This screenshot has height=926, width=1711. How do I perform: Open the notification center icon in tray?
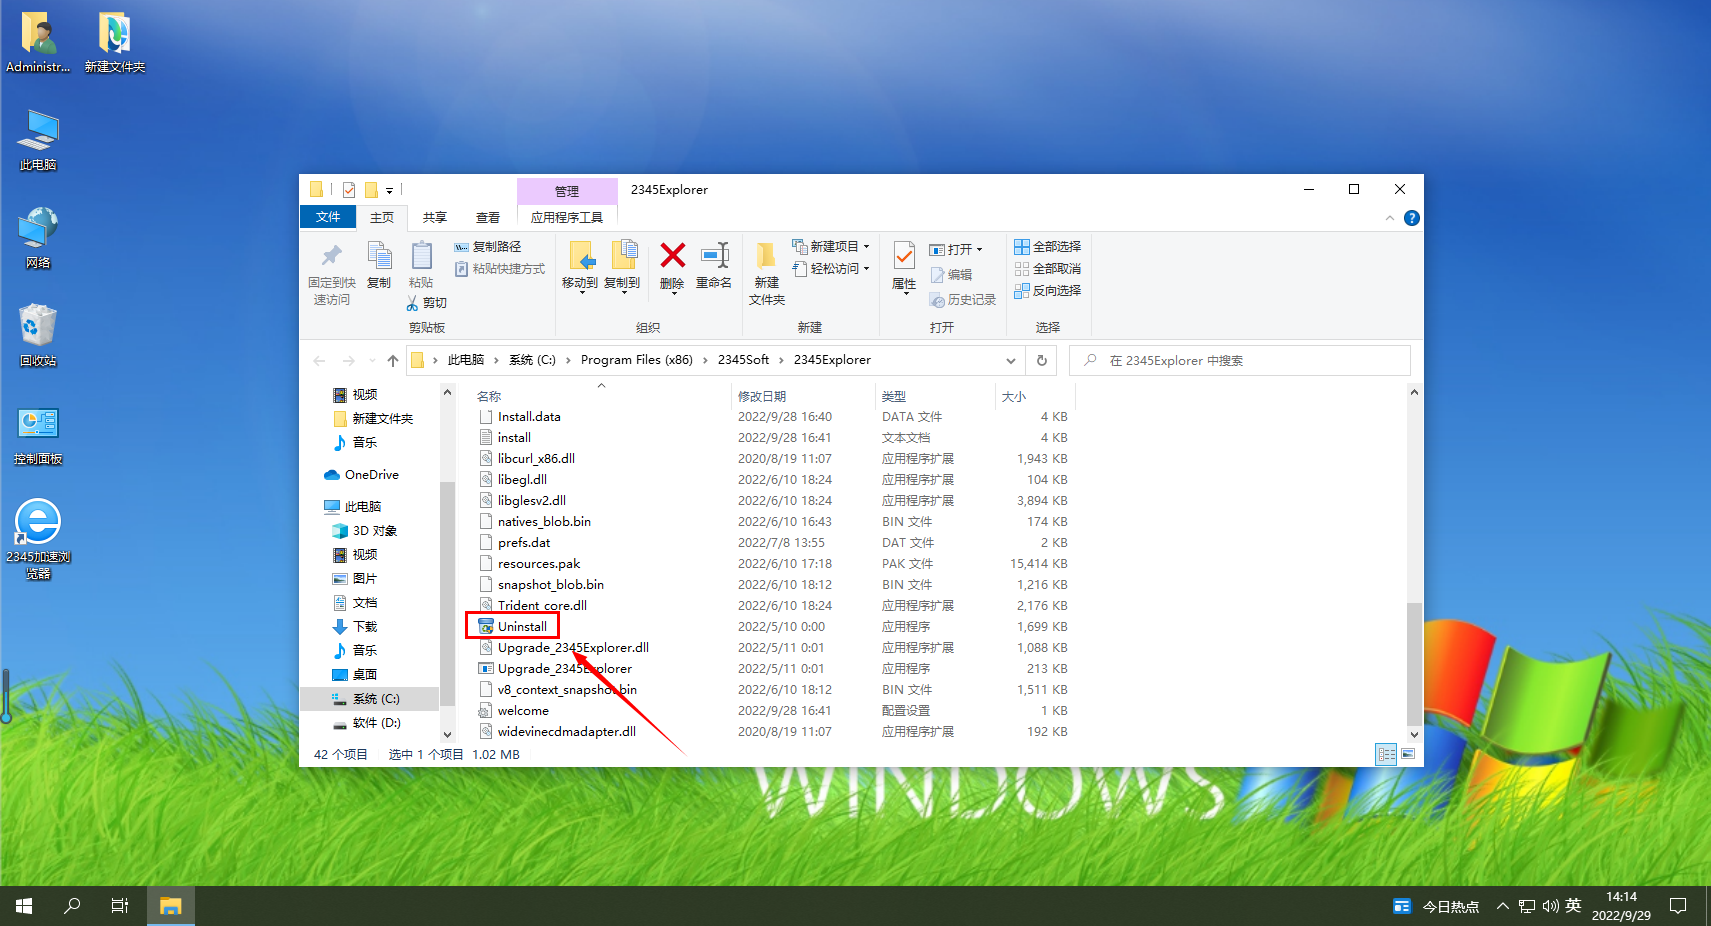click(x=1678, y=906)
